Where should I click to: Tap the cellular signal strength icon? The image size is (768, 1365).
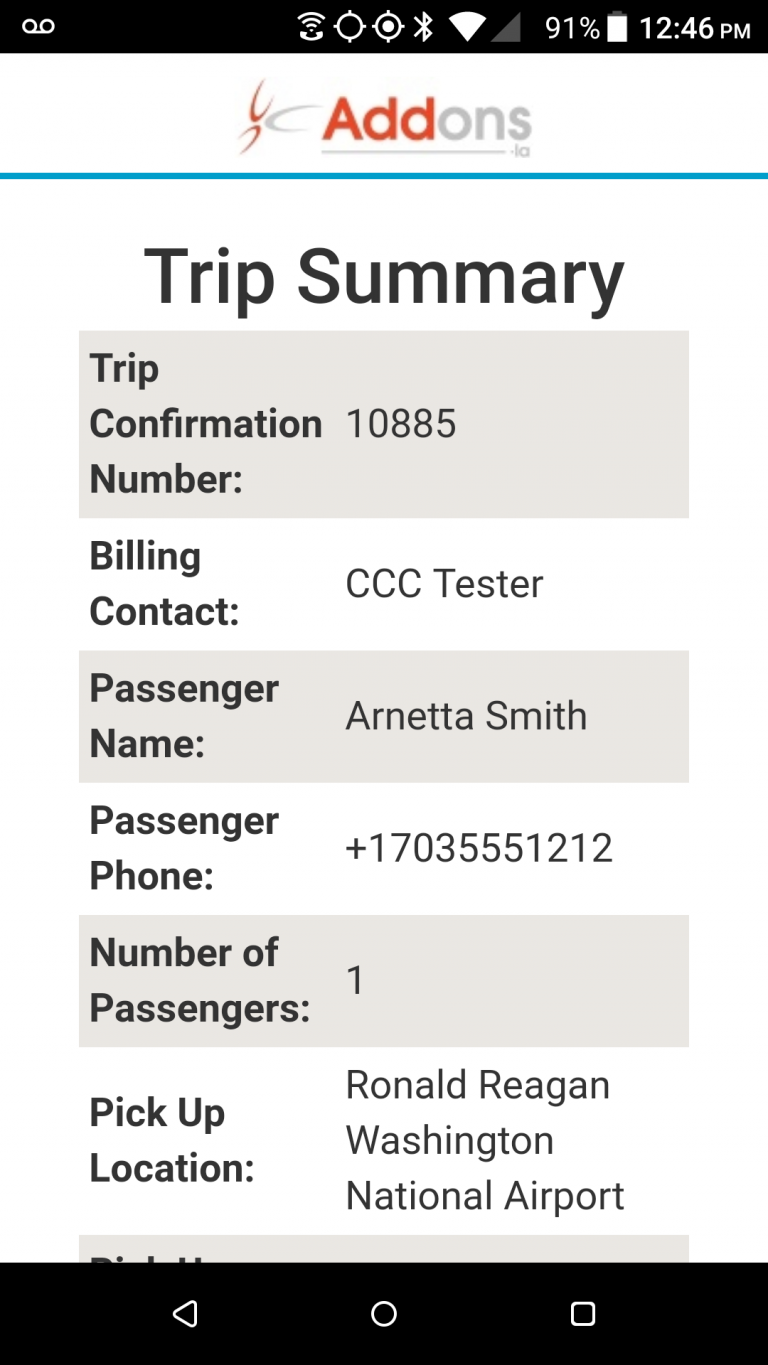point(506,27)
